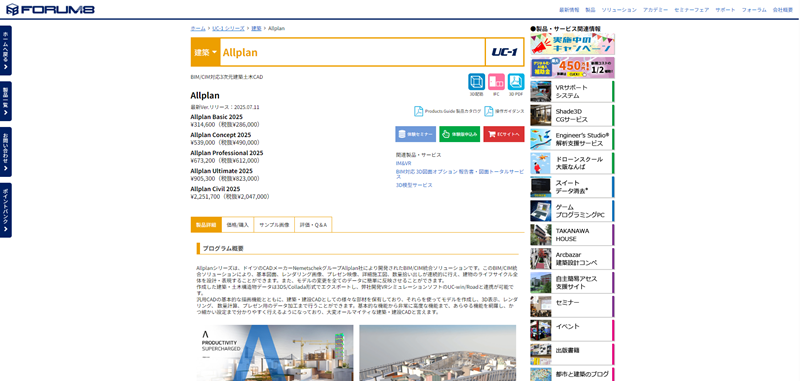
Task: Open TAKANAWA HOUSE sidebar card
Action: click(572, 235)
